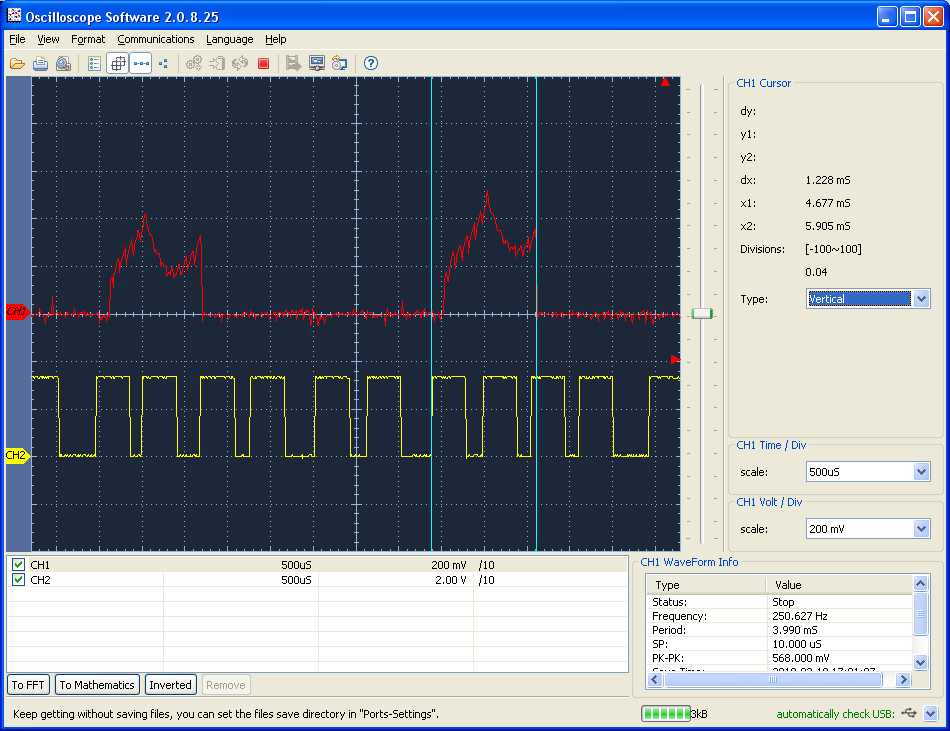The width and height of the screenshot is (950, 731).
Task: Click the list view toolbar icon
Action: point(95,63)
